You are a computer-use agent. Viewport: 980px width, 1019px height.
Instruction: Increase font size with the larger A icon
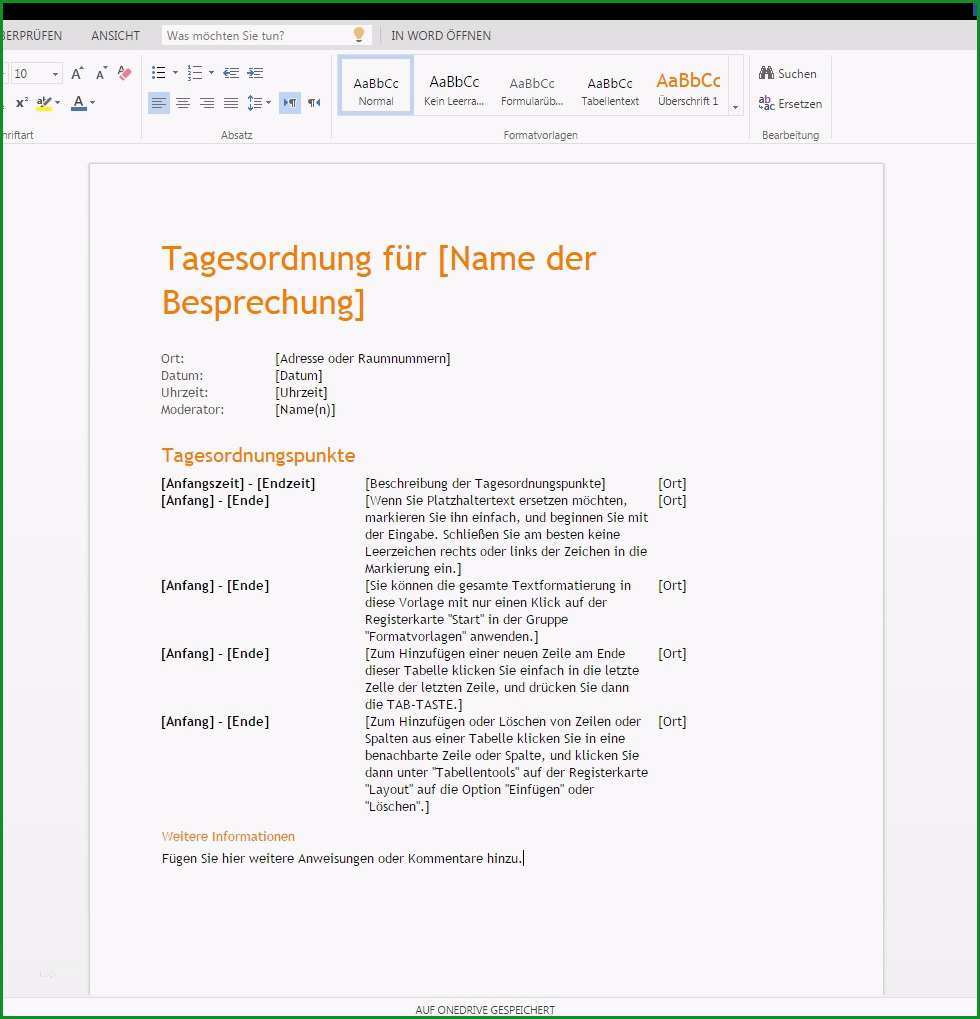(77, 73)
